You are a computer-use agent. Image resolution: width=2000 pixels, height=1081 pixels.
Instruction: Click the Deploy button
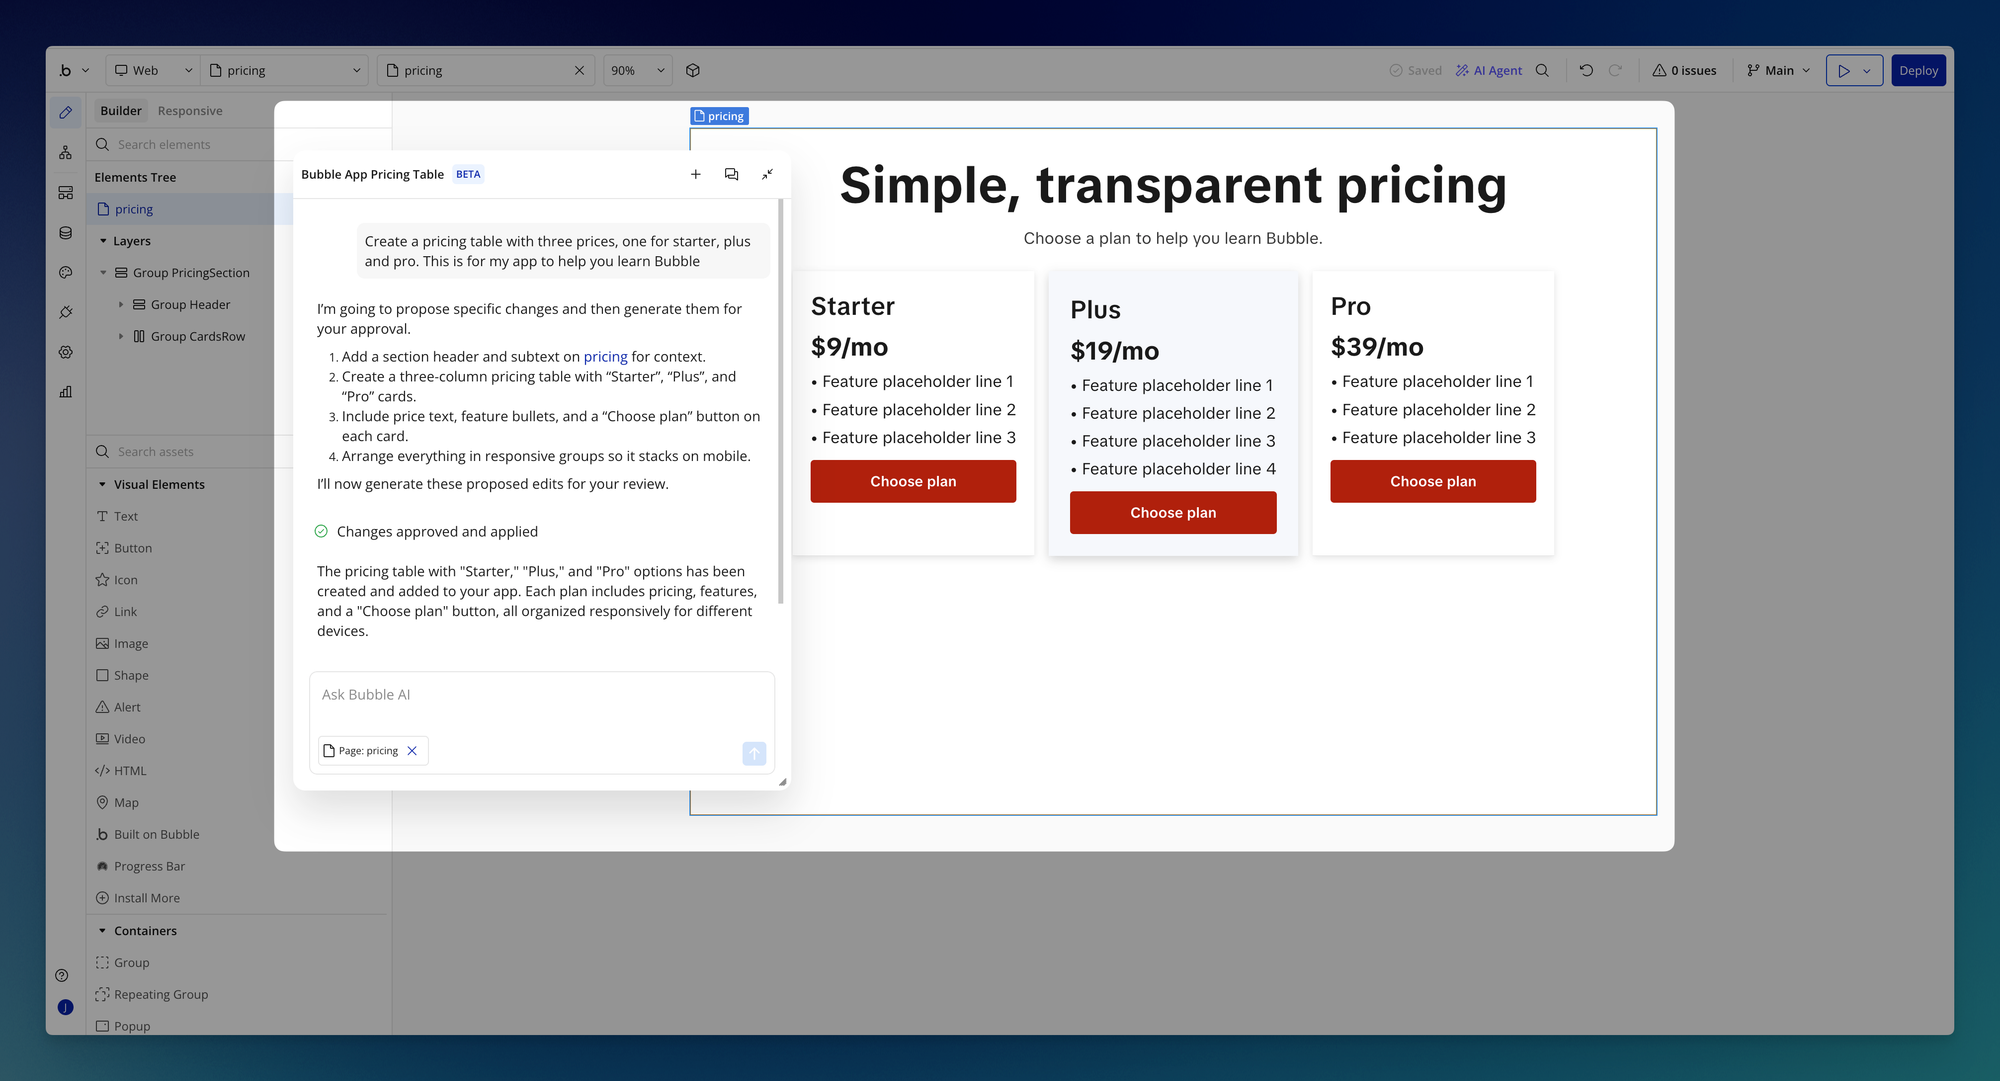coord(1918,70)
